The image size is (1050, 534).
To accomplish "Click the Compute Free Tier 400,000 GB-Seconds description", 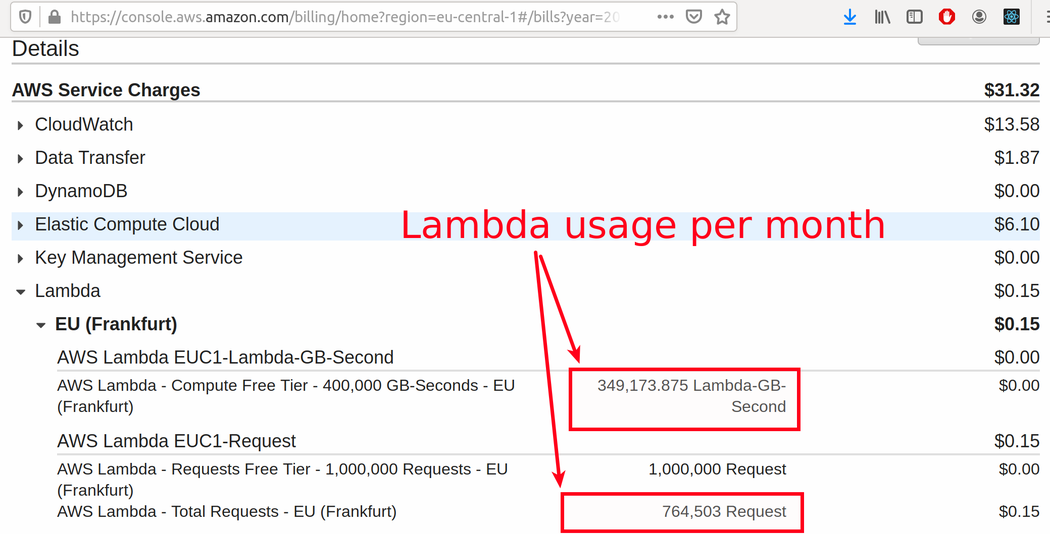I will (x=286, y=396).
